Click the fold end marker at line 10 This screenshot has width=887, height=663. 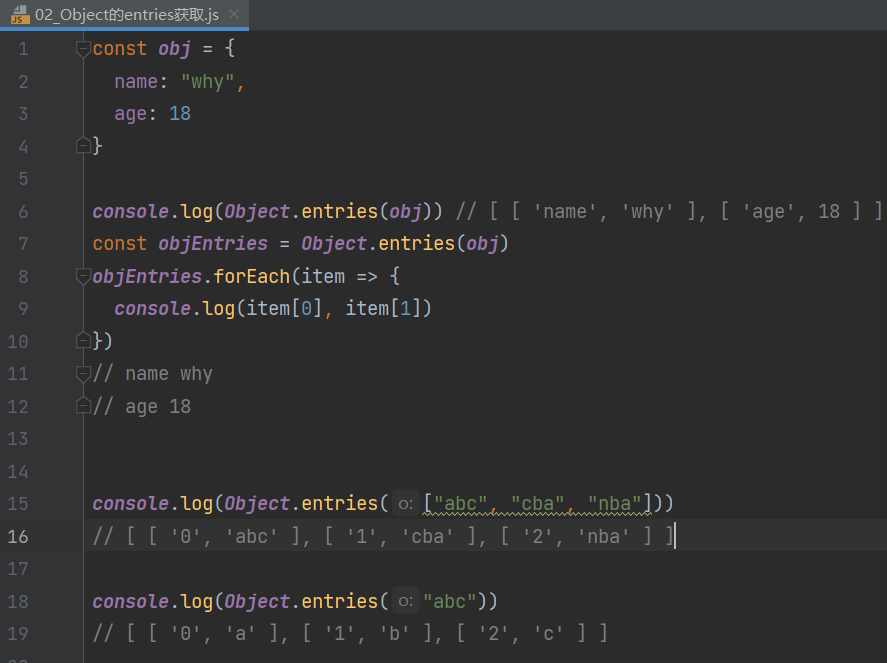83,341
